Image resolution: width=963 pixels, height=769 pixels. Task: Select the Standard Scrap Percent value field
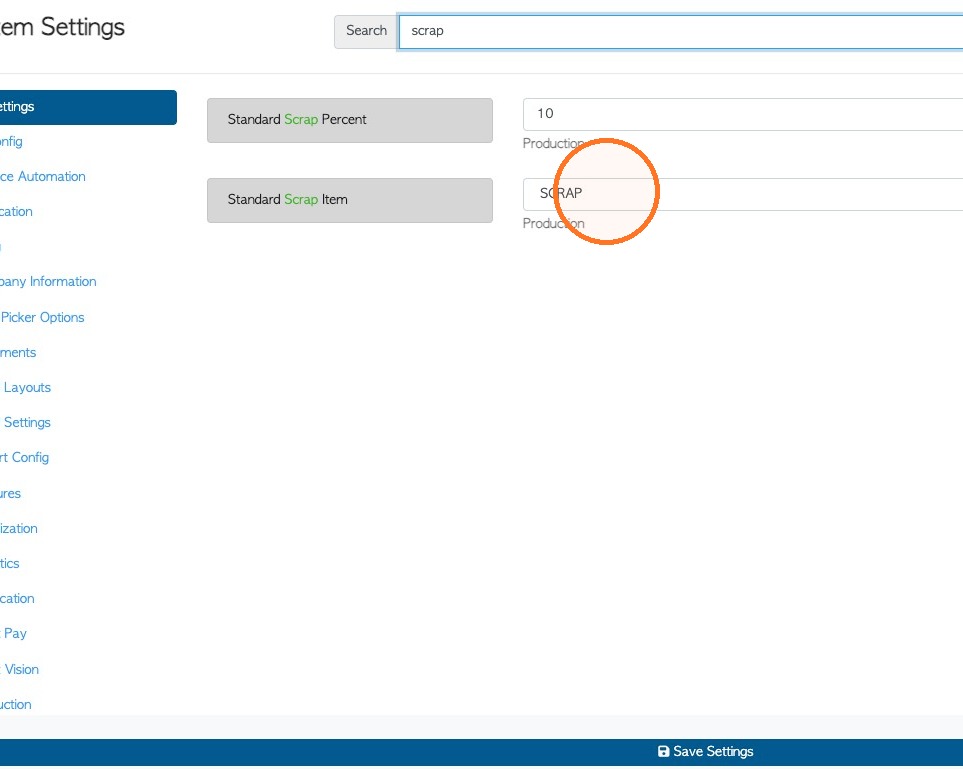743,114
